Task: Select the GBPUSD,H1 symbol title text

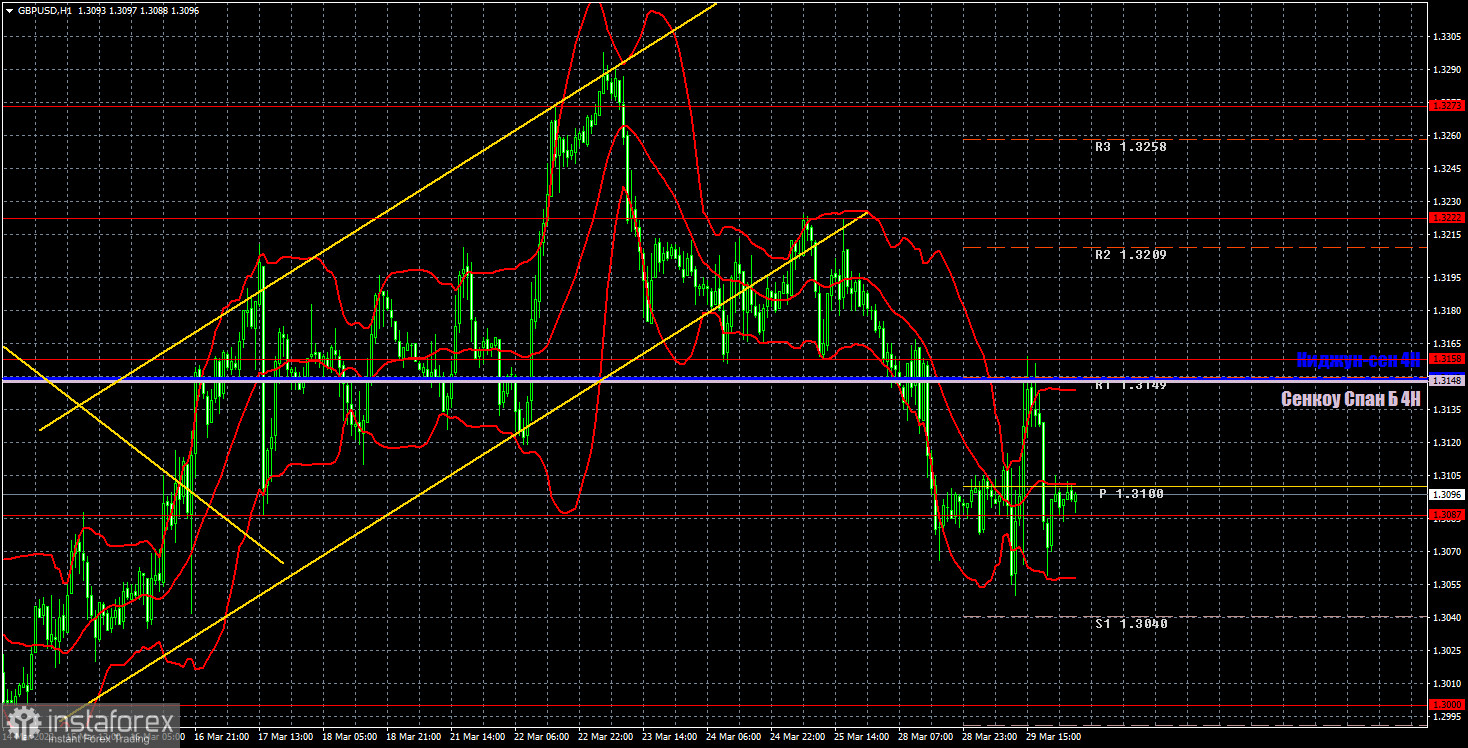Action: (43, 9)
